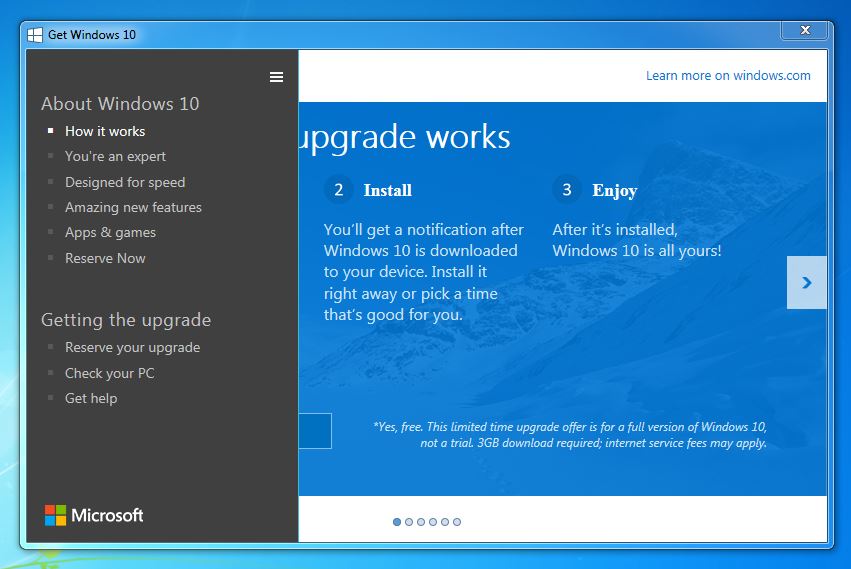
Task: Select You're an expert menu item
Action: tap(115, 156)
